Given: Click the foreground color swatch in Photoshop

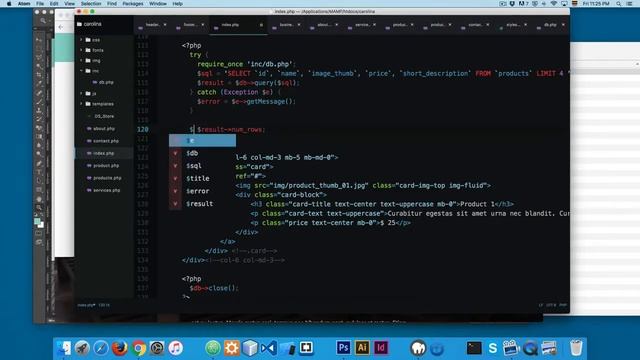Looking at the screenshot, I should pyautogui.click(x=37, y=221).
